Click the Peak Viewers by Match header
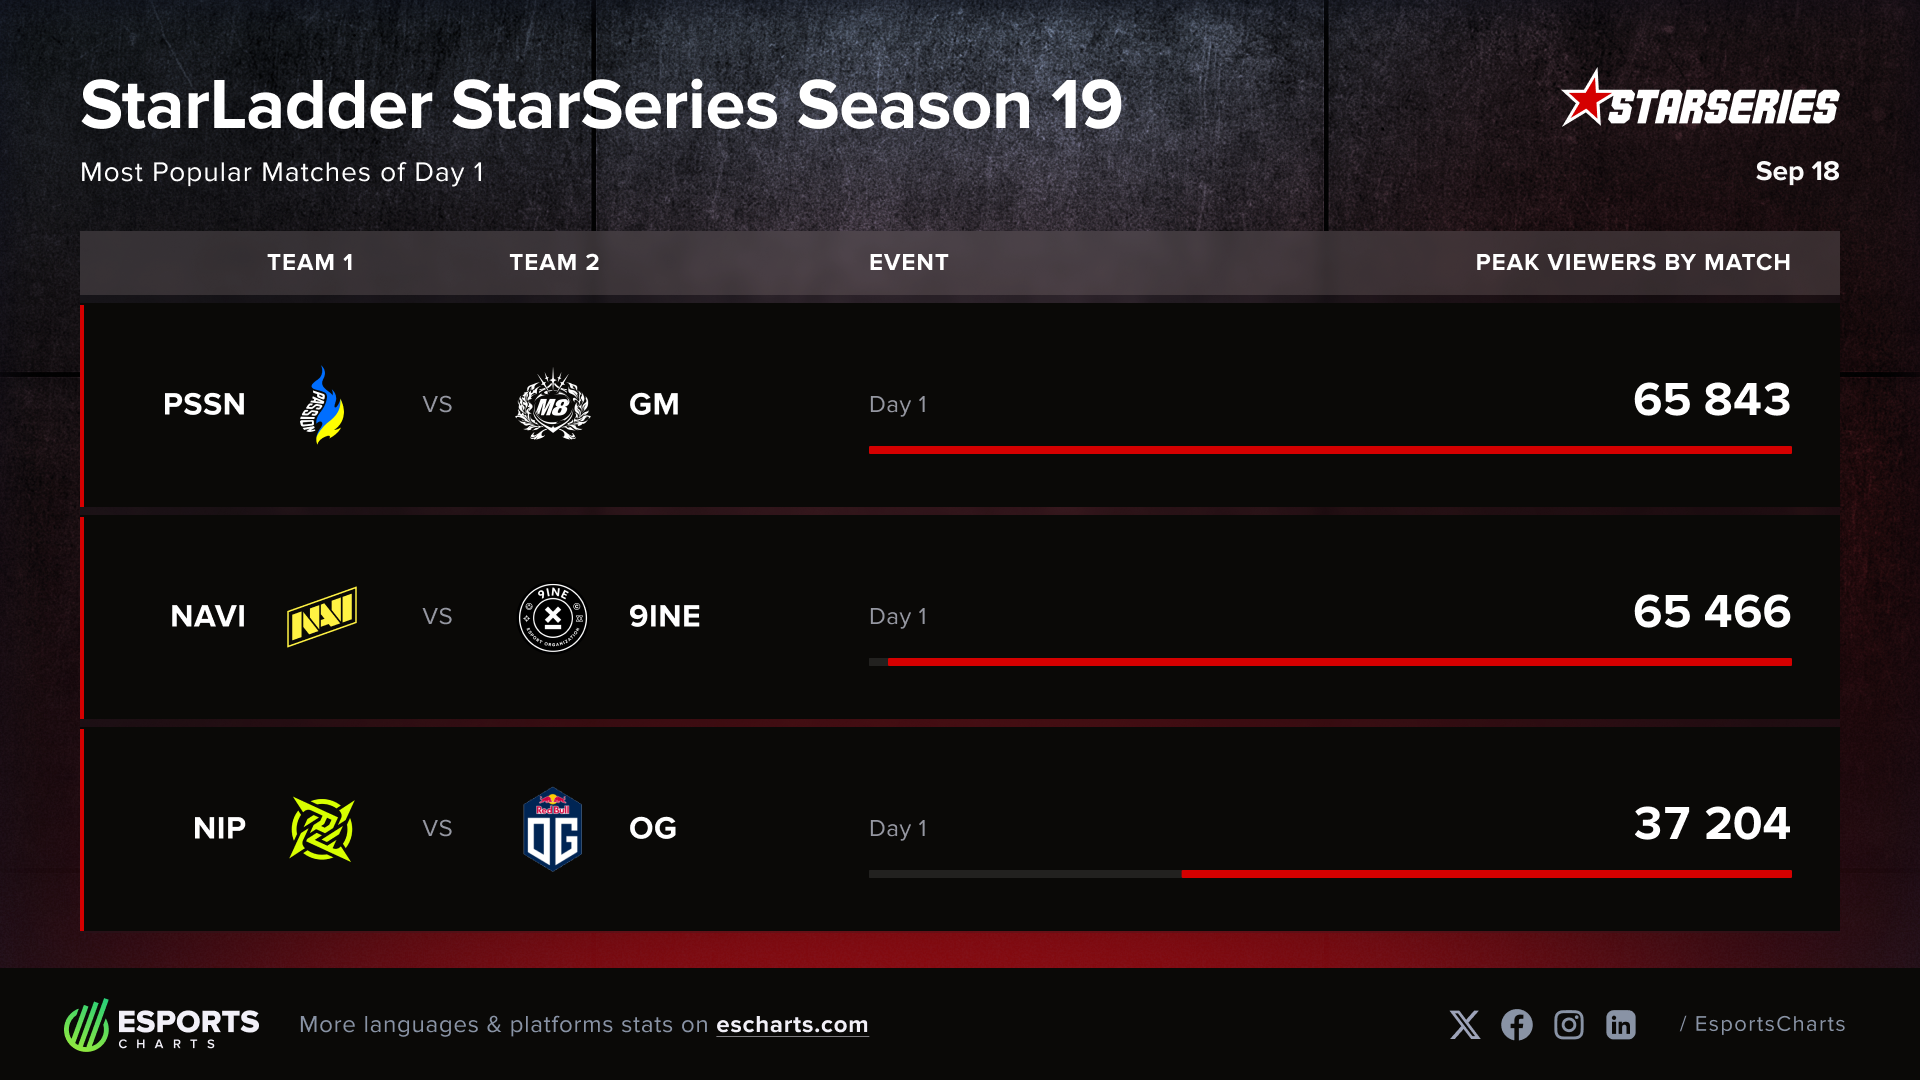The height and width of the screenshot is (1080, 1920). 1633,262
